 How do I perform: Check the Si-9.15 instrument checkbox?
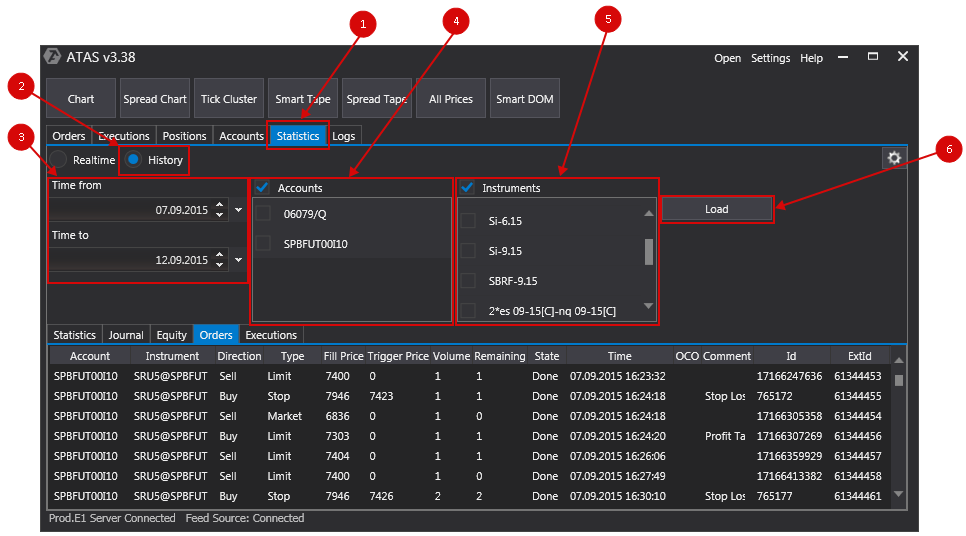(468, 251)
